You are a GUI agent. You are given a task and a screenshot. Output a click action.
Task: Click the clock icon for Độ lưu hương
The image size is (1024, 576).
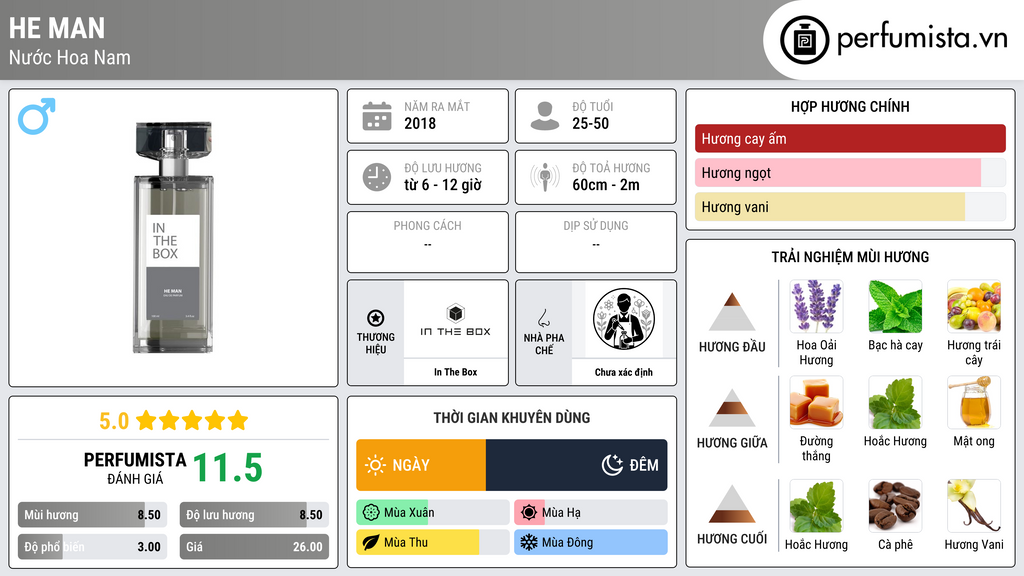pos(377,177)
